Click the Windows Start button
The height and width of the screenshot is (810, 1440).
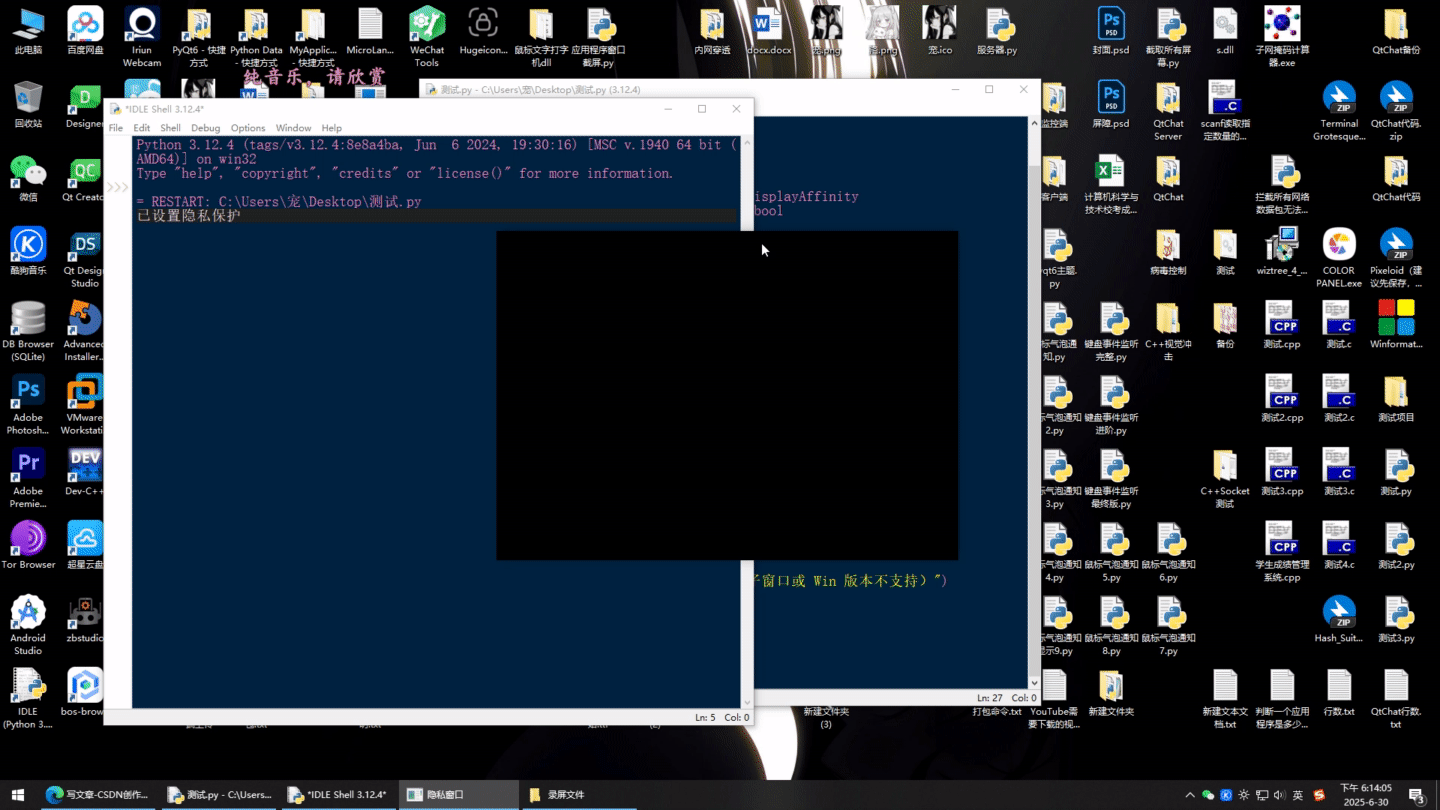[15, 794]
